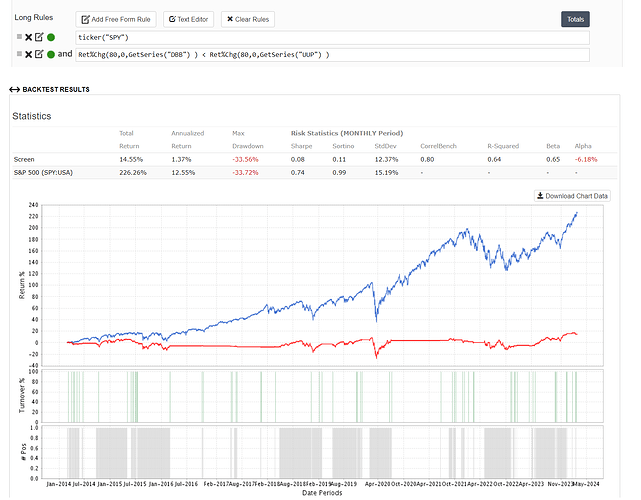Click the Add Free Form Rule button
Viewport: 641px width, 500px height.
(x=116, y=19)
